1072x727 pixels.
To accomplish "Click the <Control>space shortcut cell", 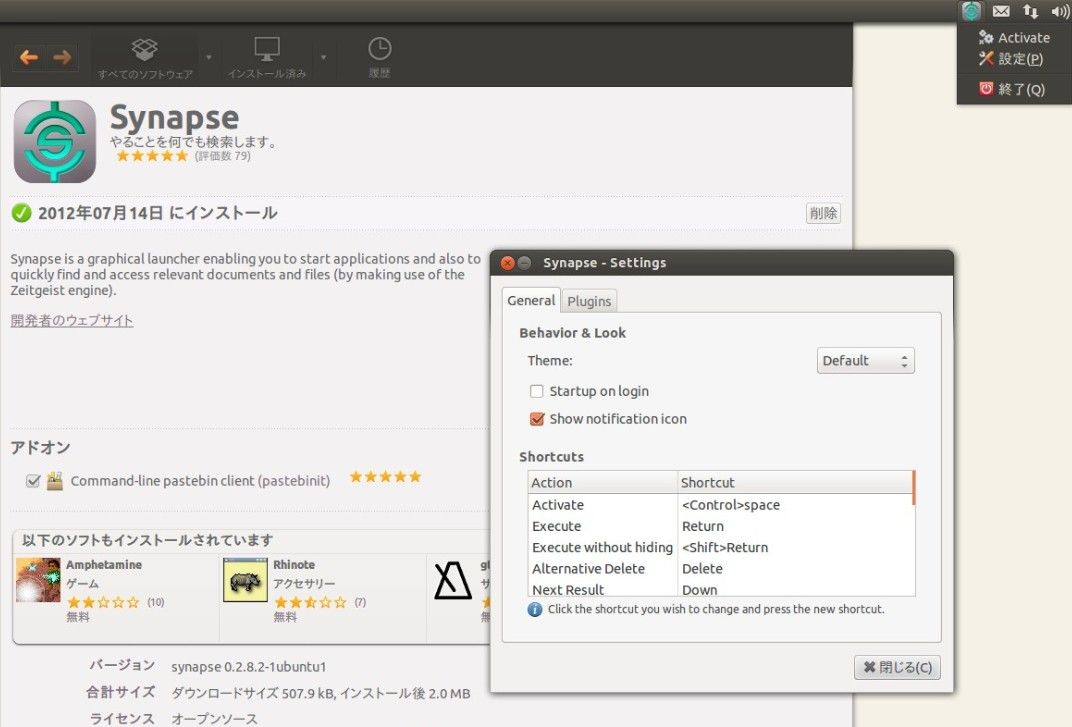I will pyautogui.click(x=731, y=505).
